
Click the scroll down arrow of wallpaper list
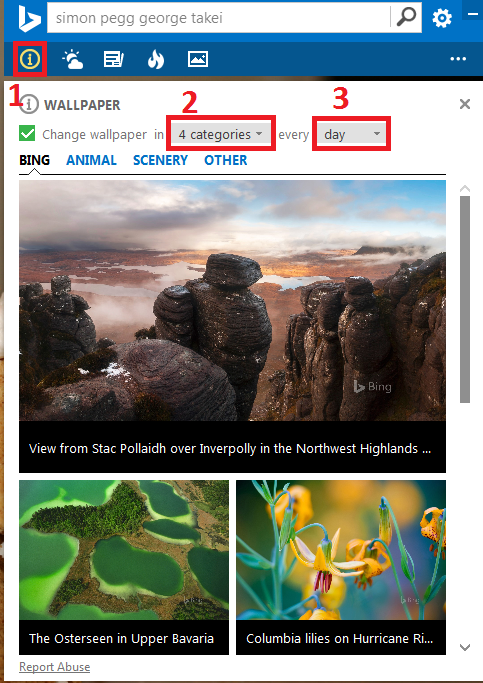tap(465, 647)
